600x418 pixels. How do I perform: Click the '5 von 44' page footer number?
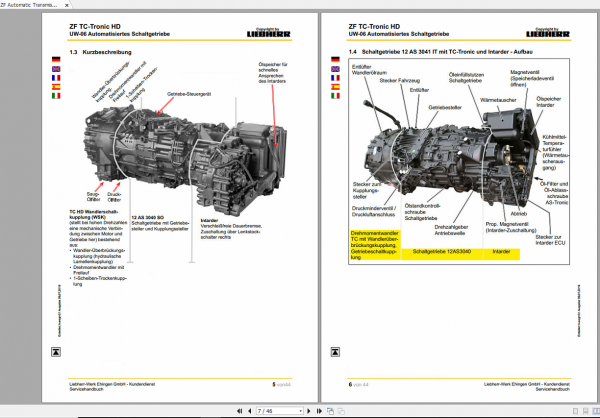[281, 385]
